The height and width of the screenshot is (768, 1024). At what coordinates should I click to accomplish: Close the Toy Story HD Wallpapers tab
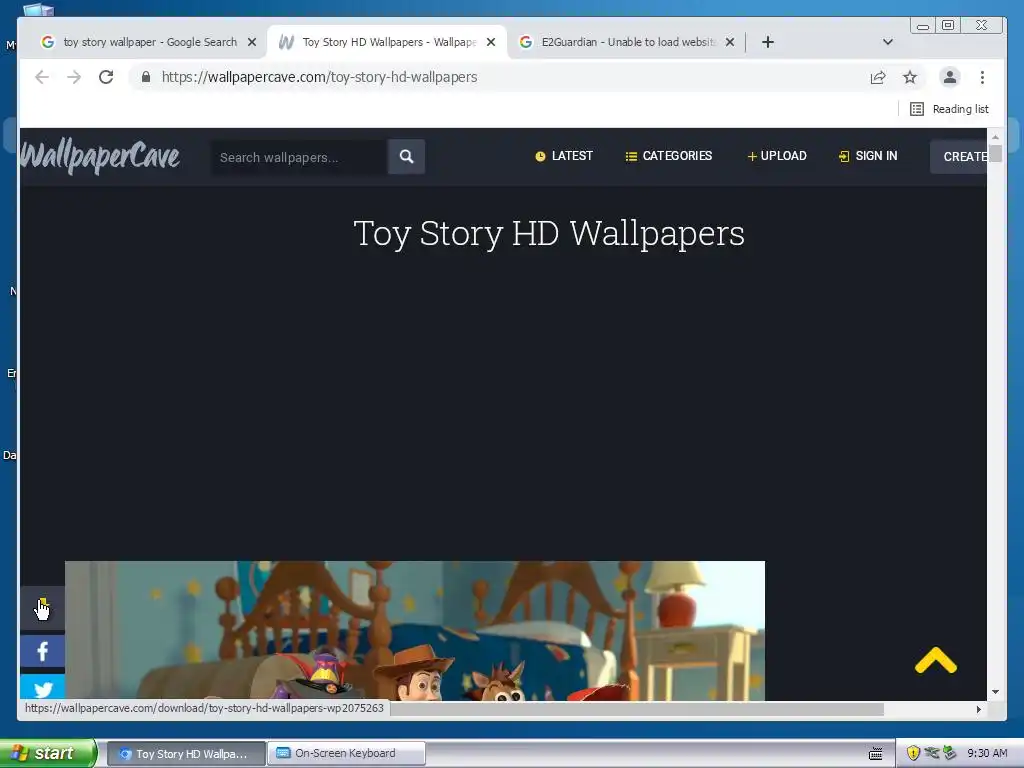(x=491, y=42)
